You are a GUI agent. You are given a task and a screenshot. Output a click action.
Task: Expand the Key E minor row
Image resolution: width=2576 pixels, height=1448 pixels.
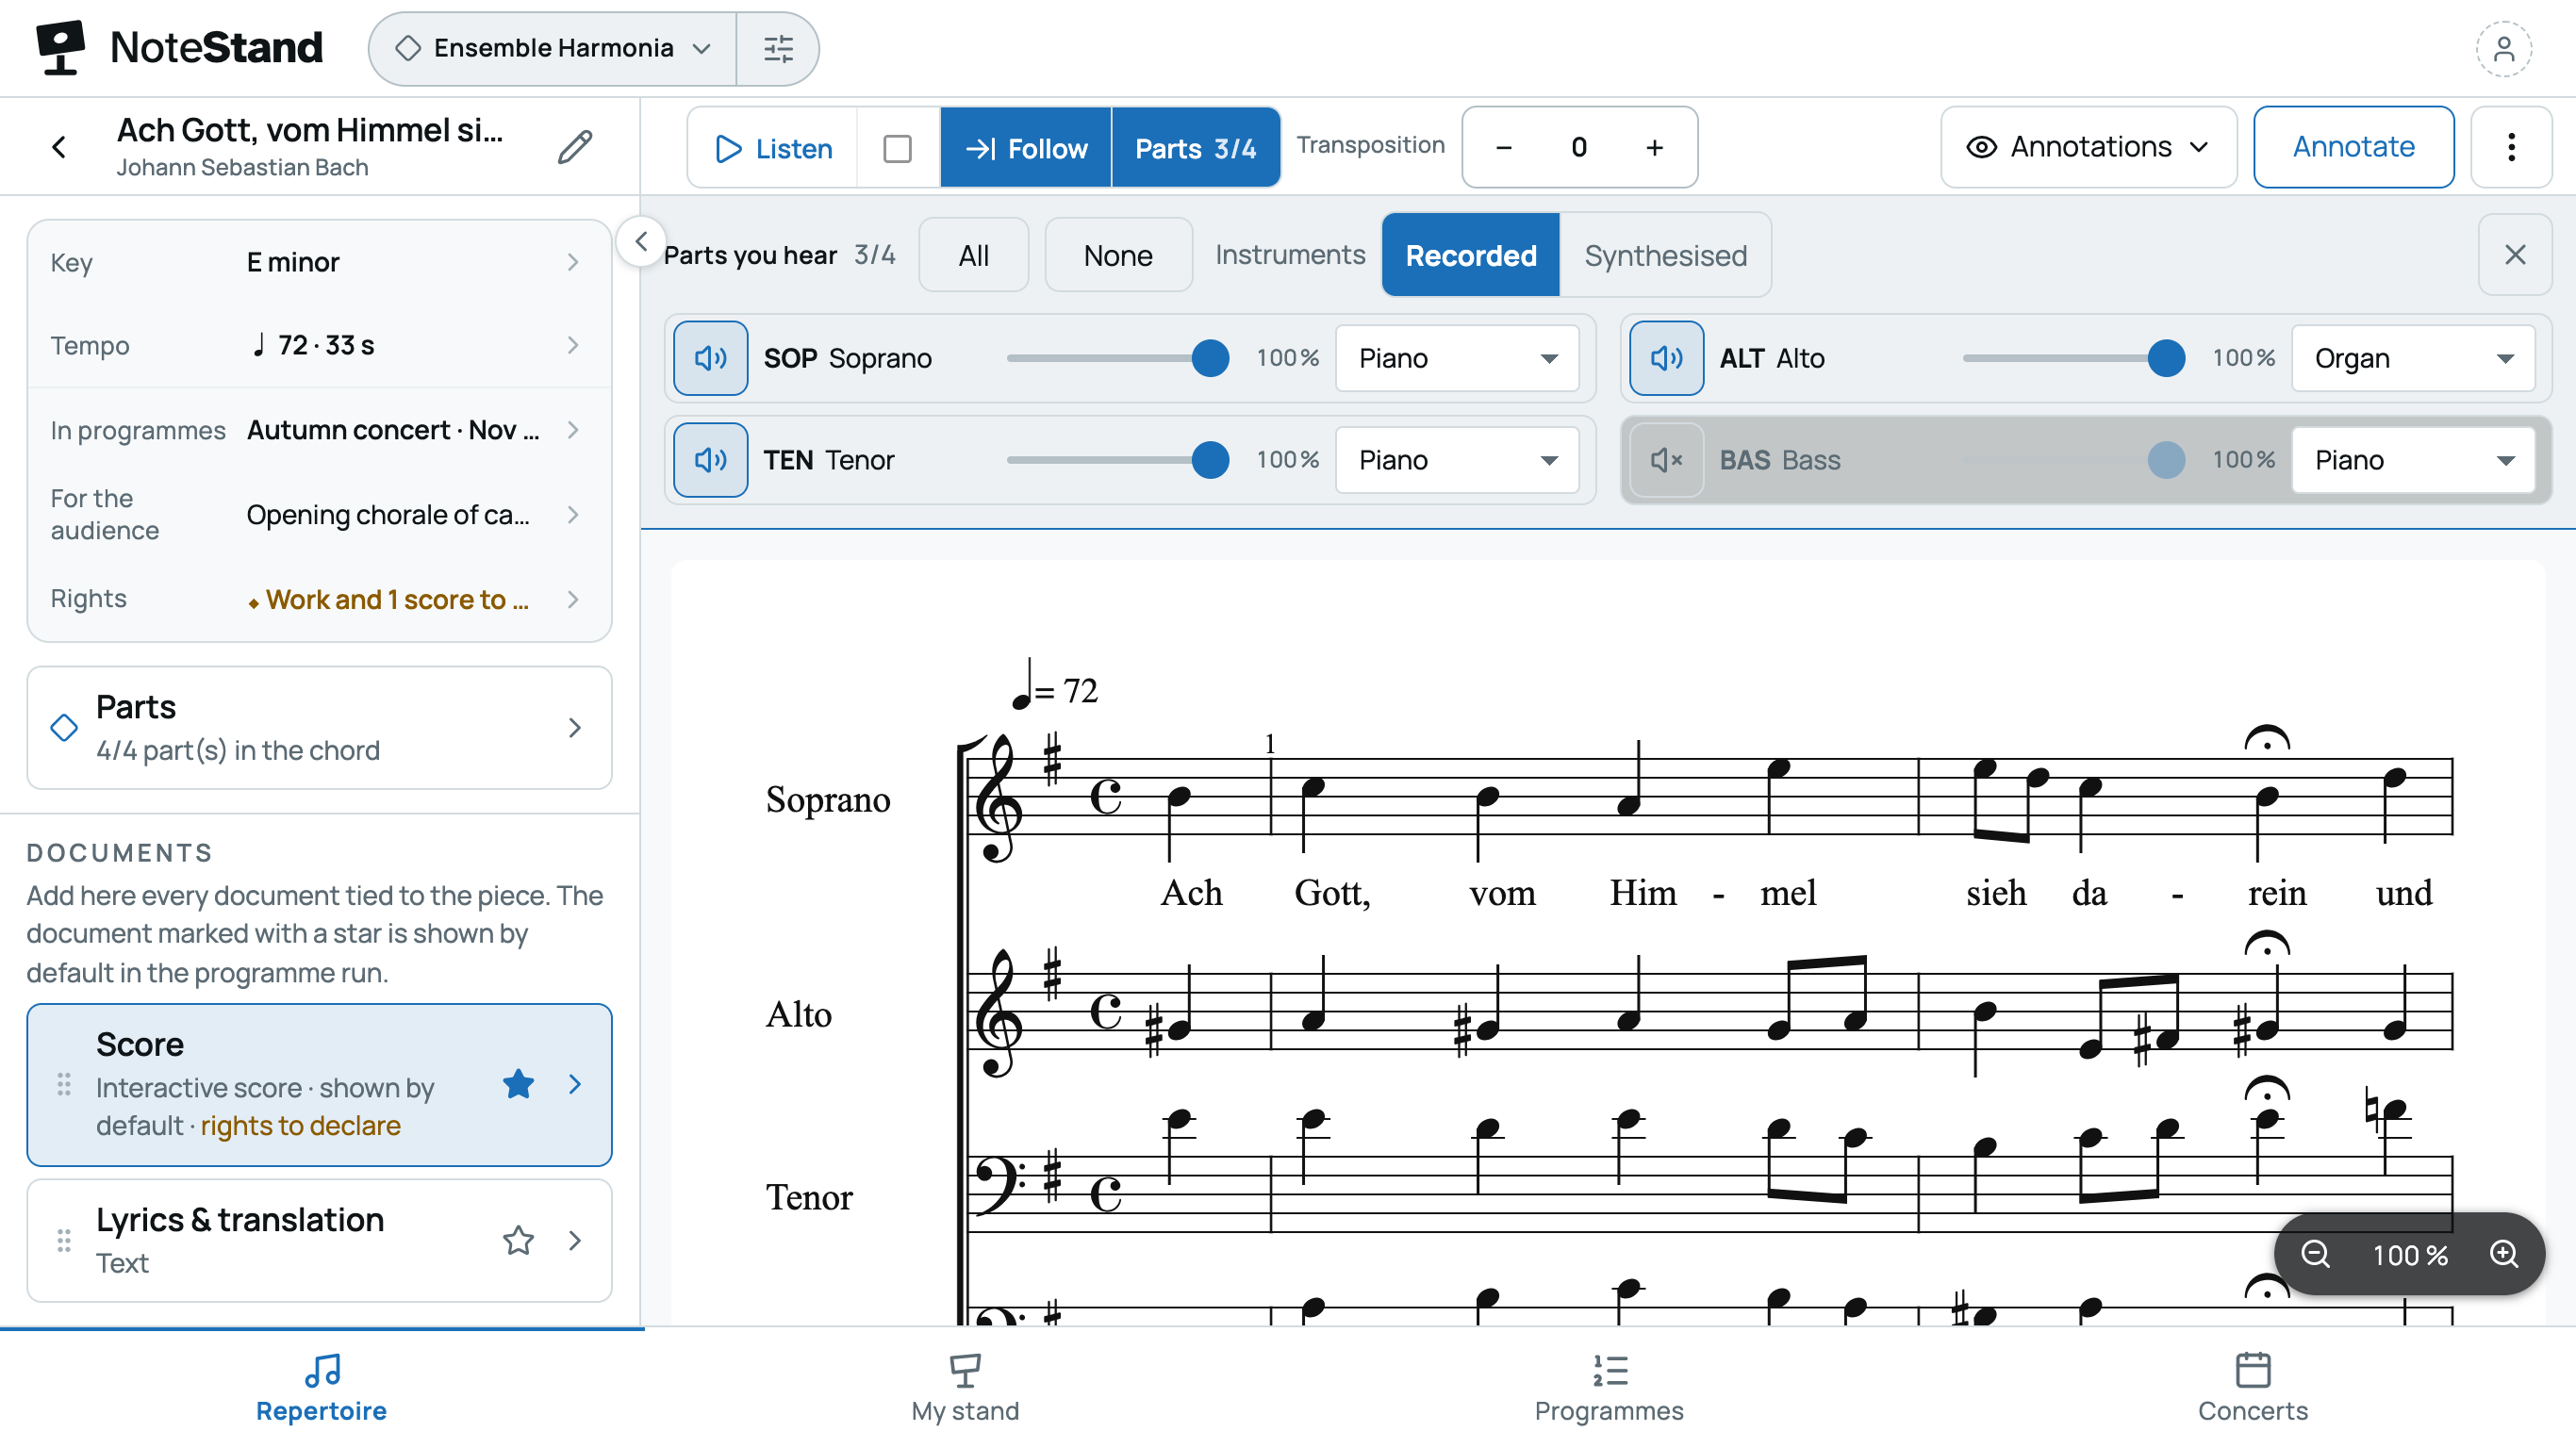[319, 262]
